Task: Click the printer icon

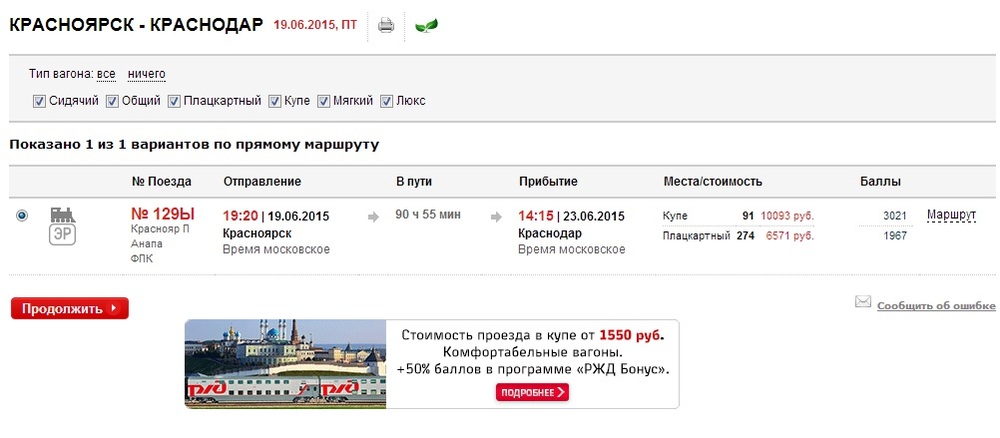Action: (x=386, y=26)
